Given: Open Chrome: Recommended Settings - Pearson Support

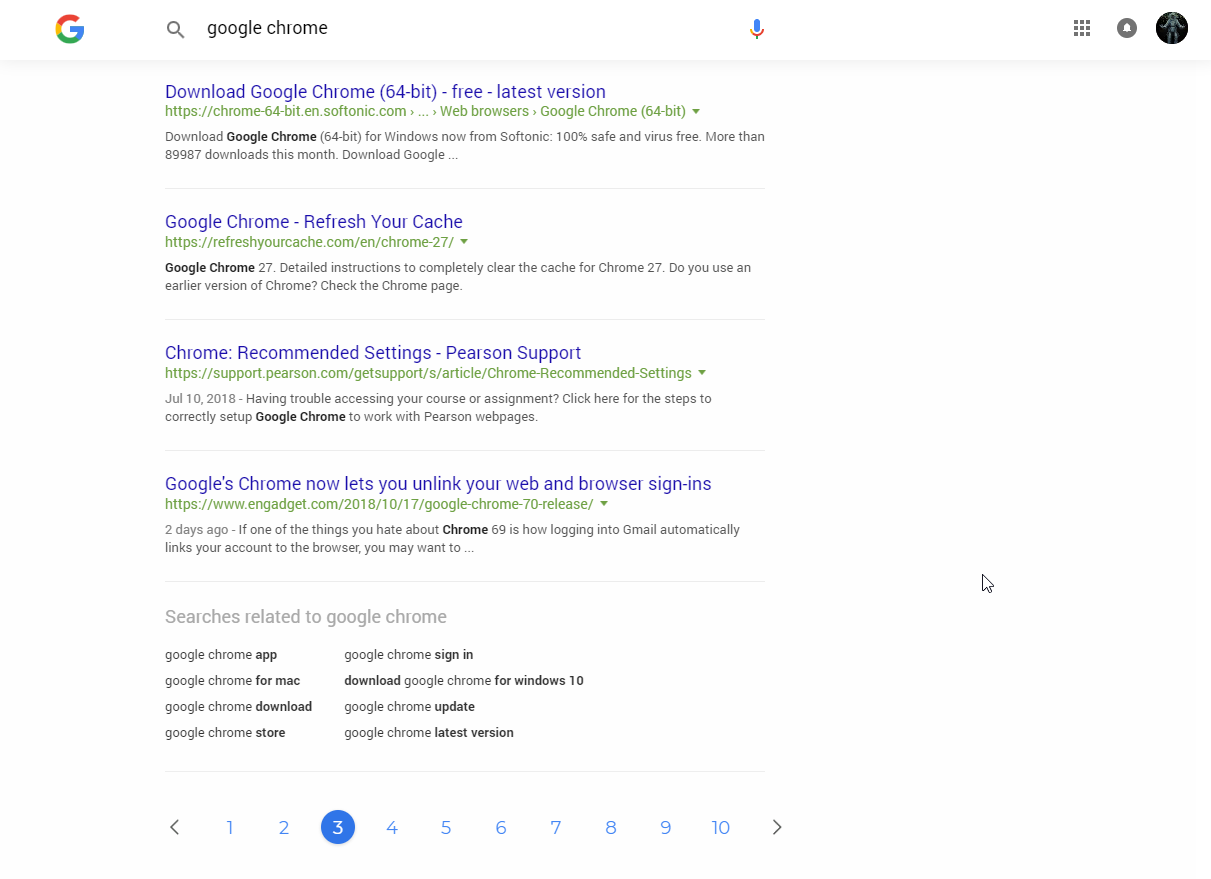Looking at the screenshot, I should [x=373, y=353].
